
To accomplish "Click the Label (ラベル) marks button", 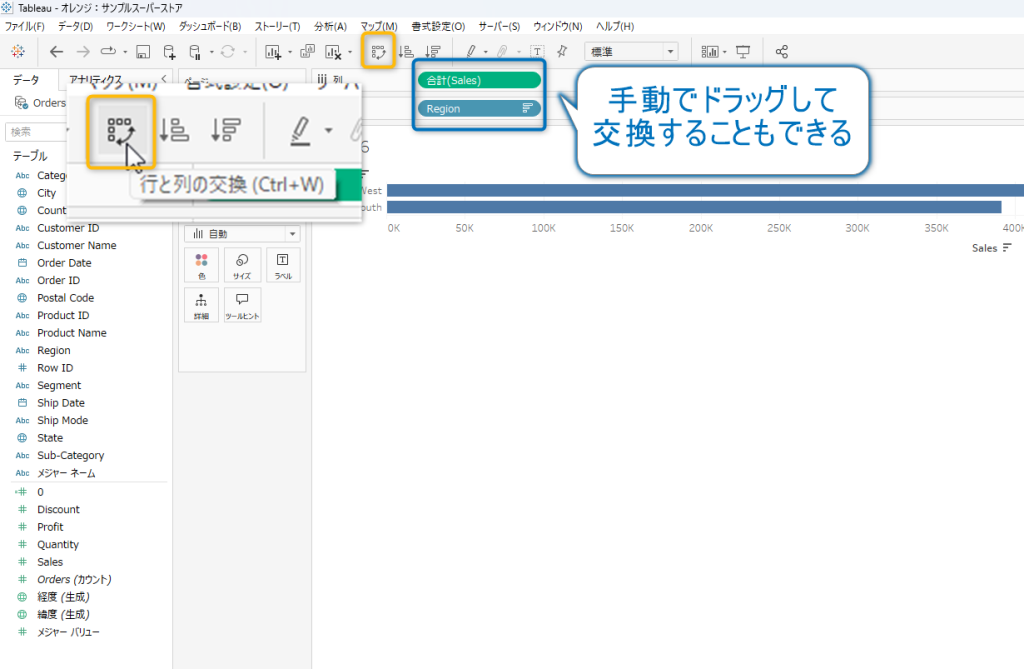I will (x=282, y=265).
